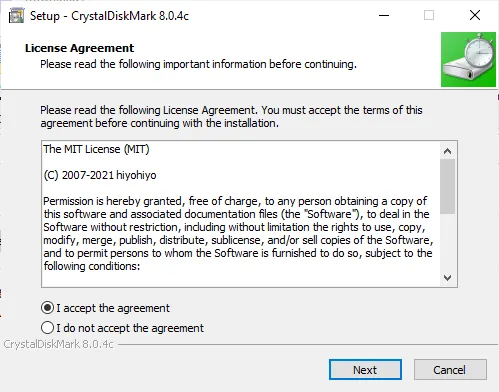Click the Cancel button

[450, 370]
